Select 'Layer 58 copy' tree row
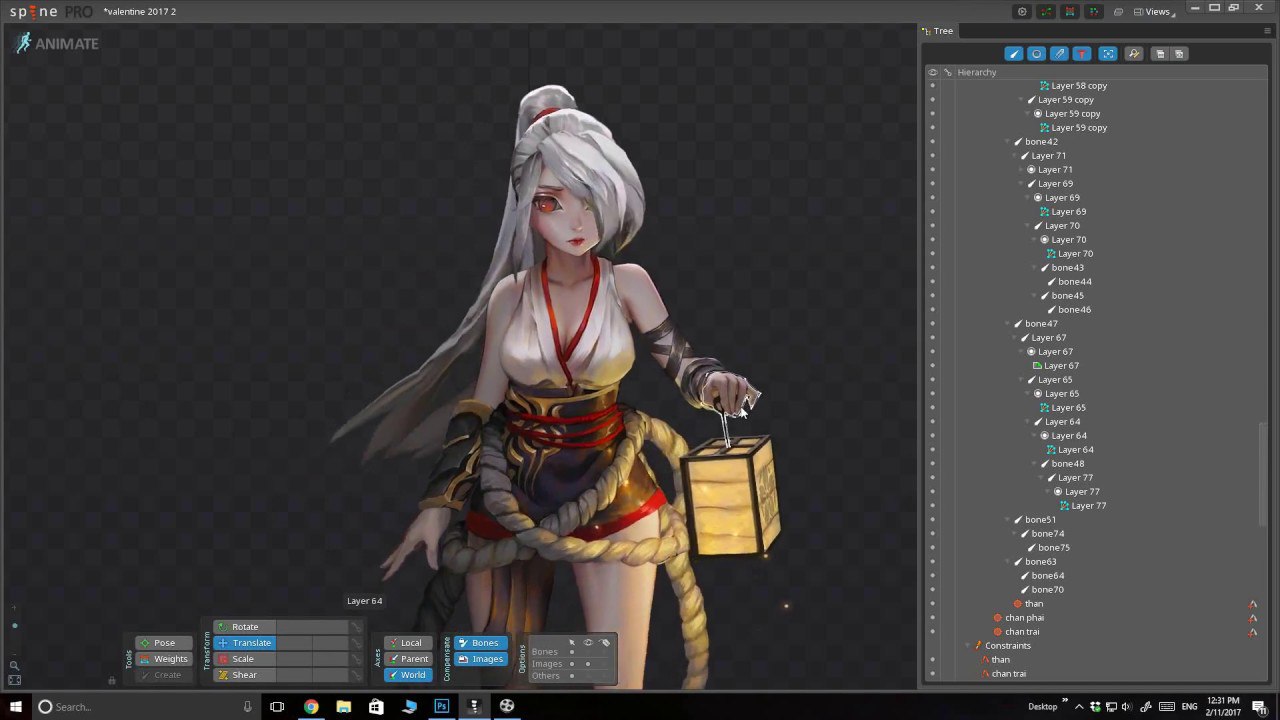1280x720 pixels. [1079, 86]
